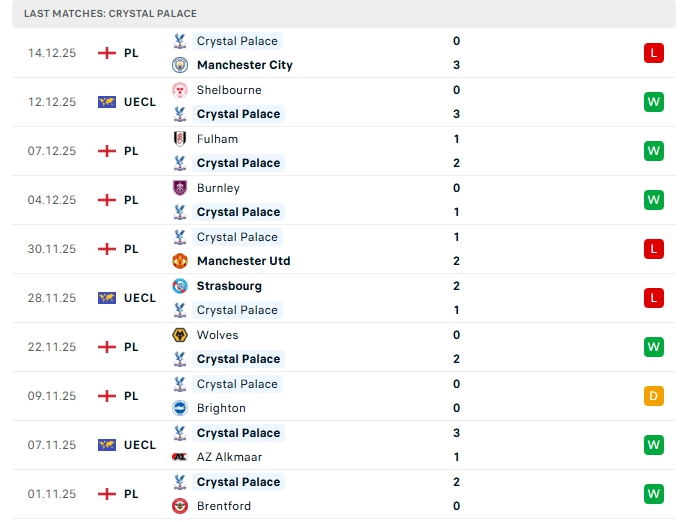Open the Strasbourg team link
This screenshot has height=522, width=688.
(x=229, y=286)
